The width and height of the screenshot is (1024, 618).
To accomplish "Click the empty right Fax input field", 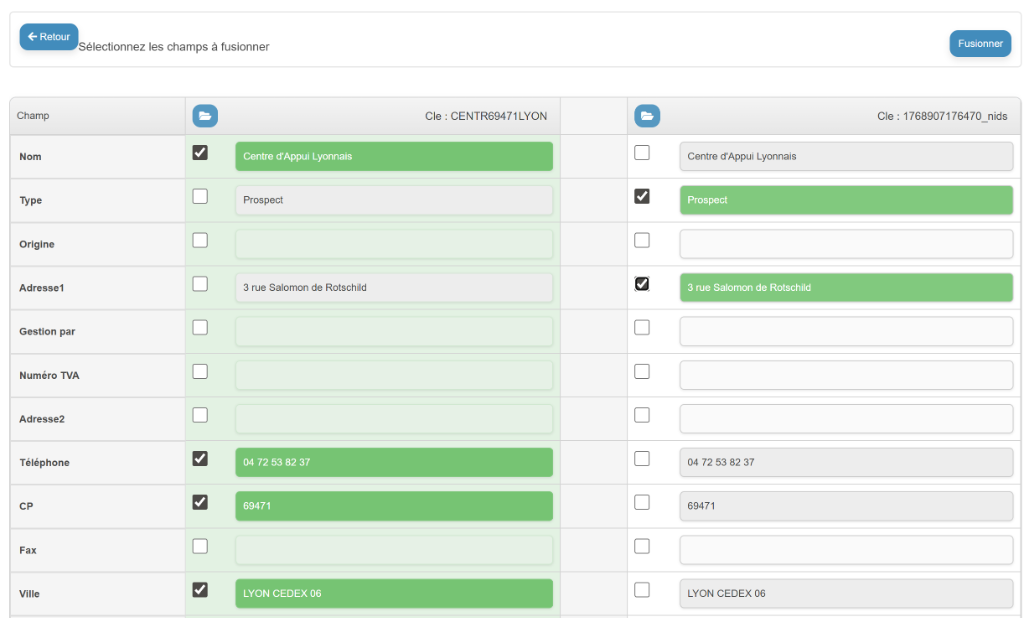I will 846,550.
